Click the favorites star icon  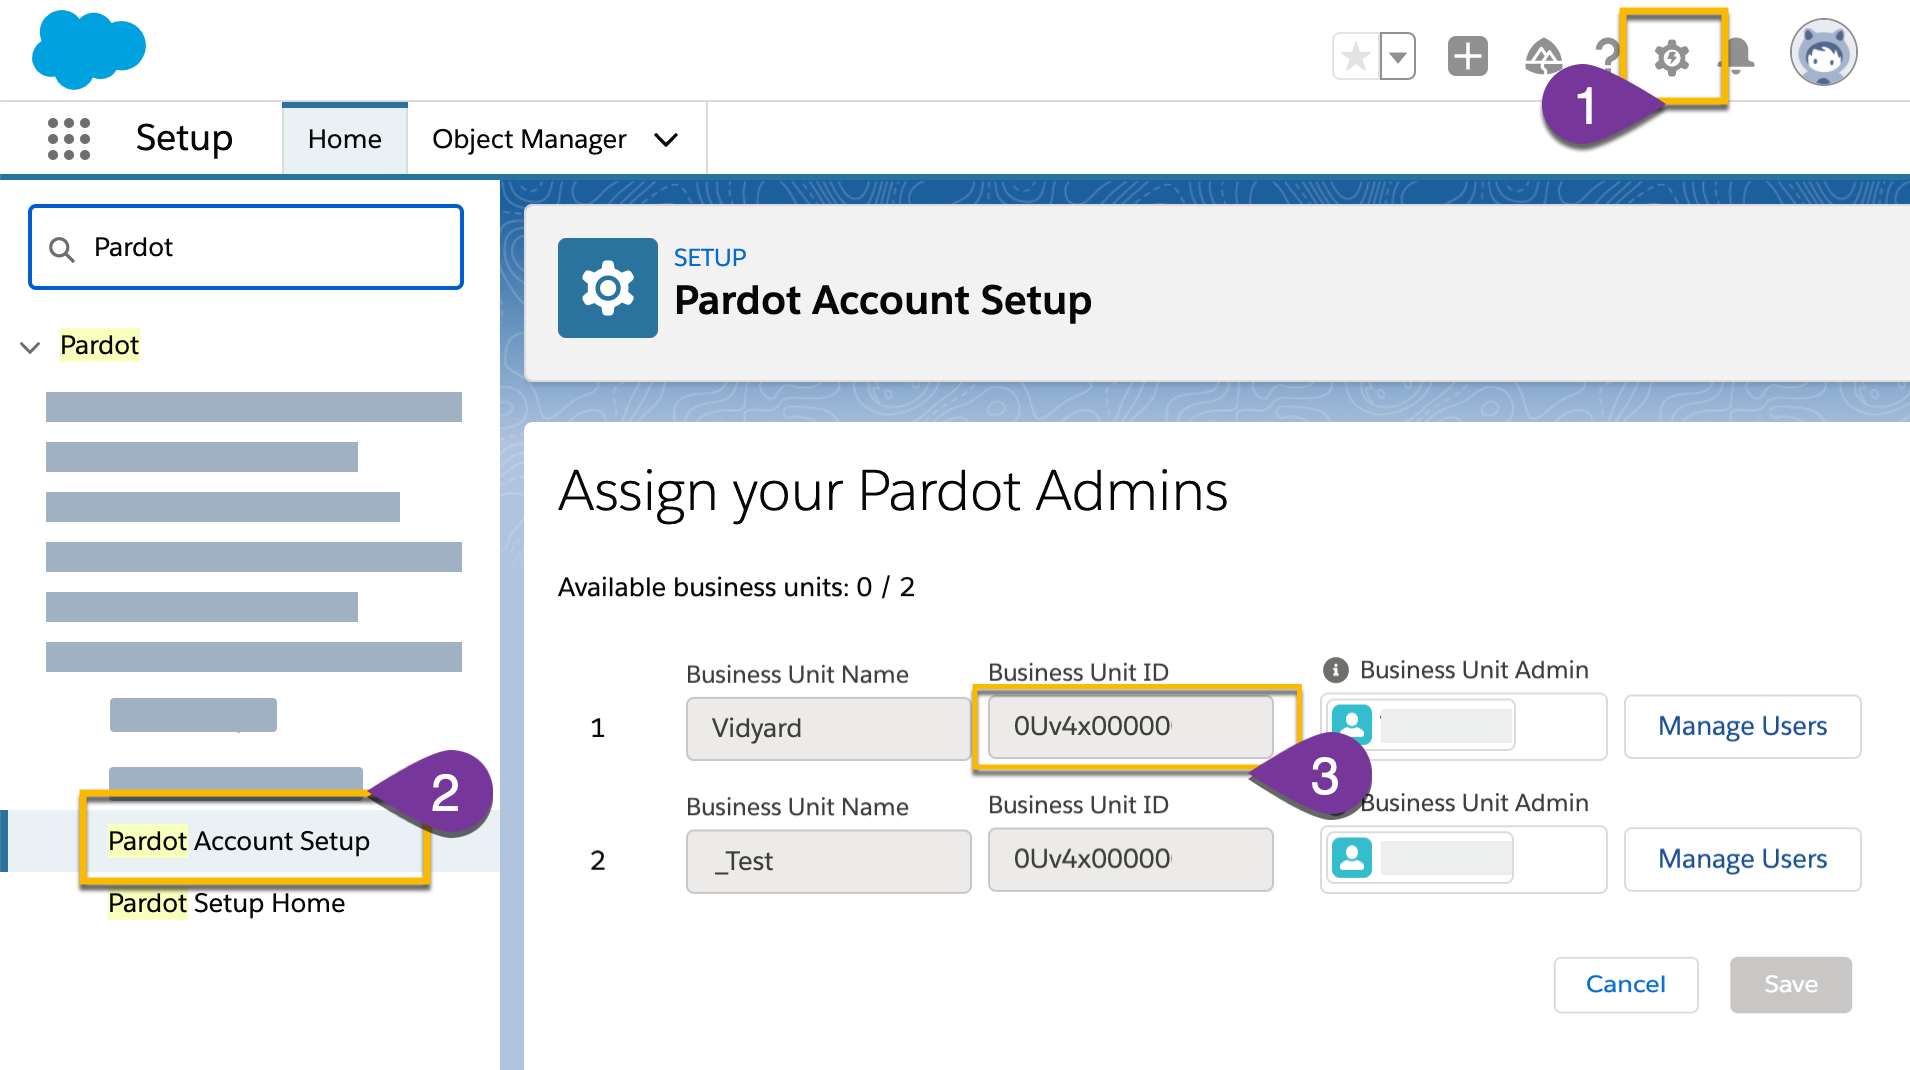pyautogui.click(x=1356, y=57)
